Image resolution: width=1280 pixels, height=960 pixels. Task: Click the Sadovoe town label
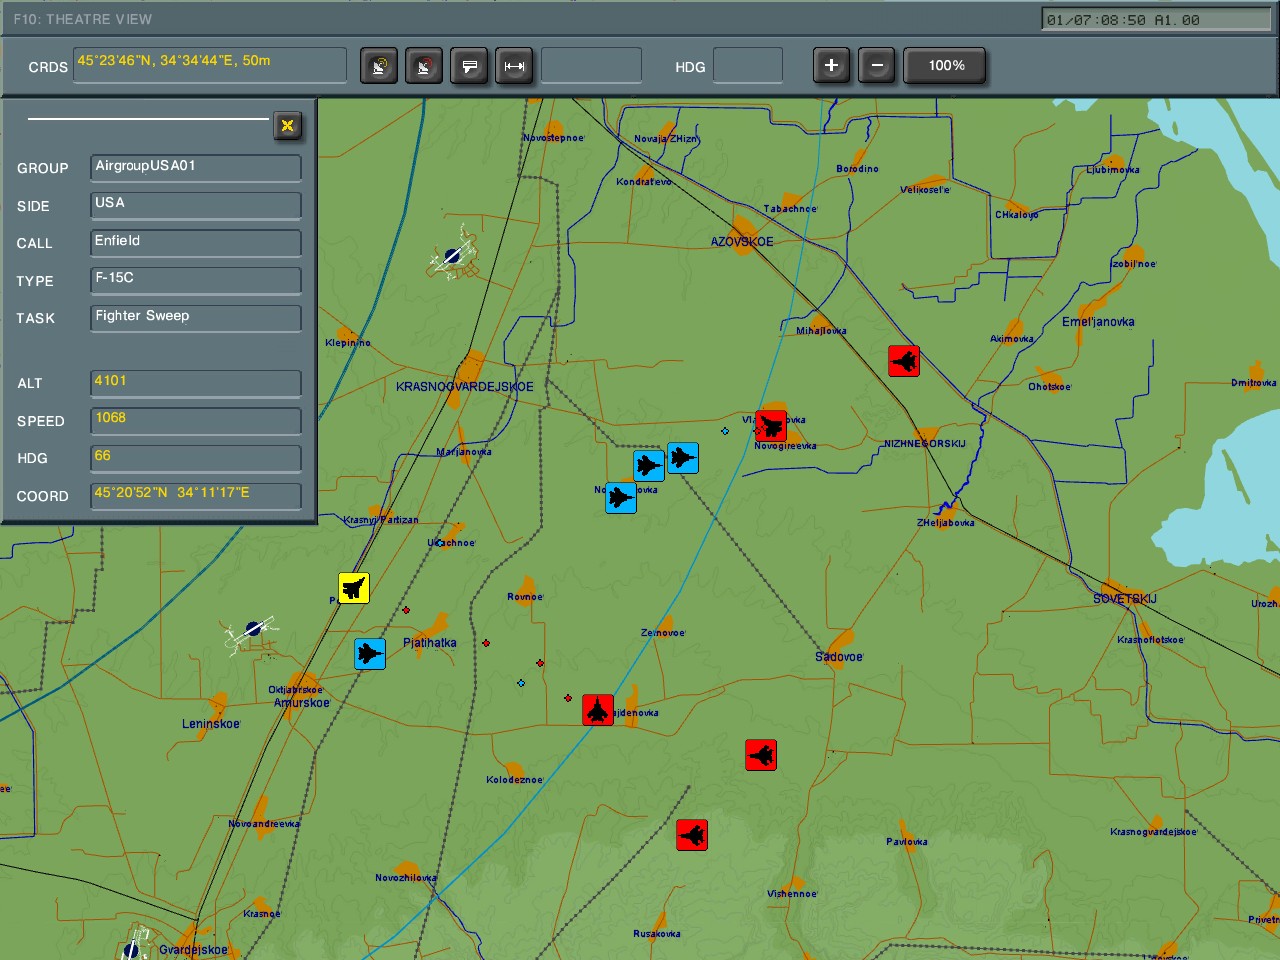pos(839,657)
